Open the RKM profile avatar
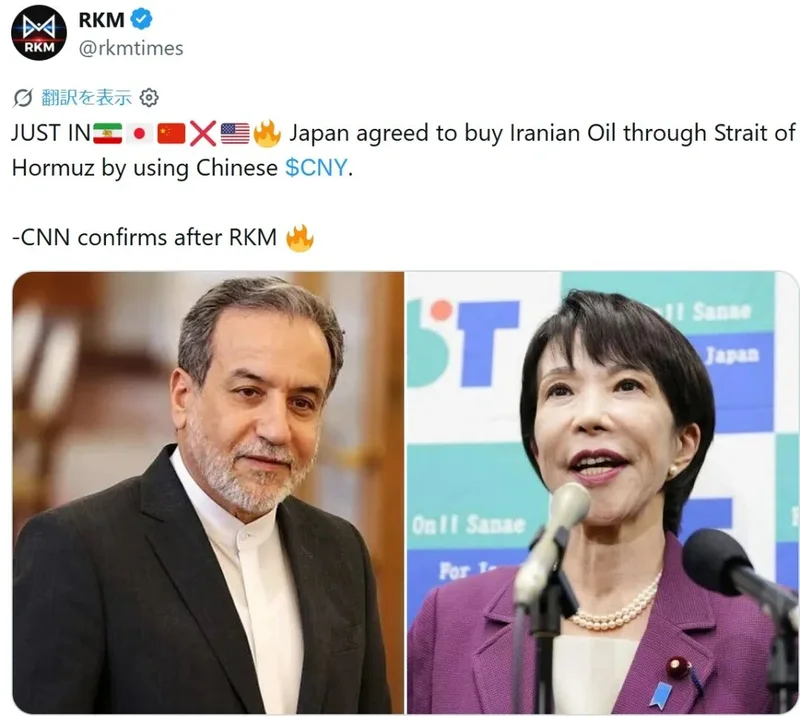This screenshot has height=717, width=800. point(39,33)
